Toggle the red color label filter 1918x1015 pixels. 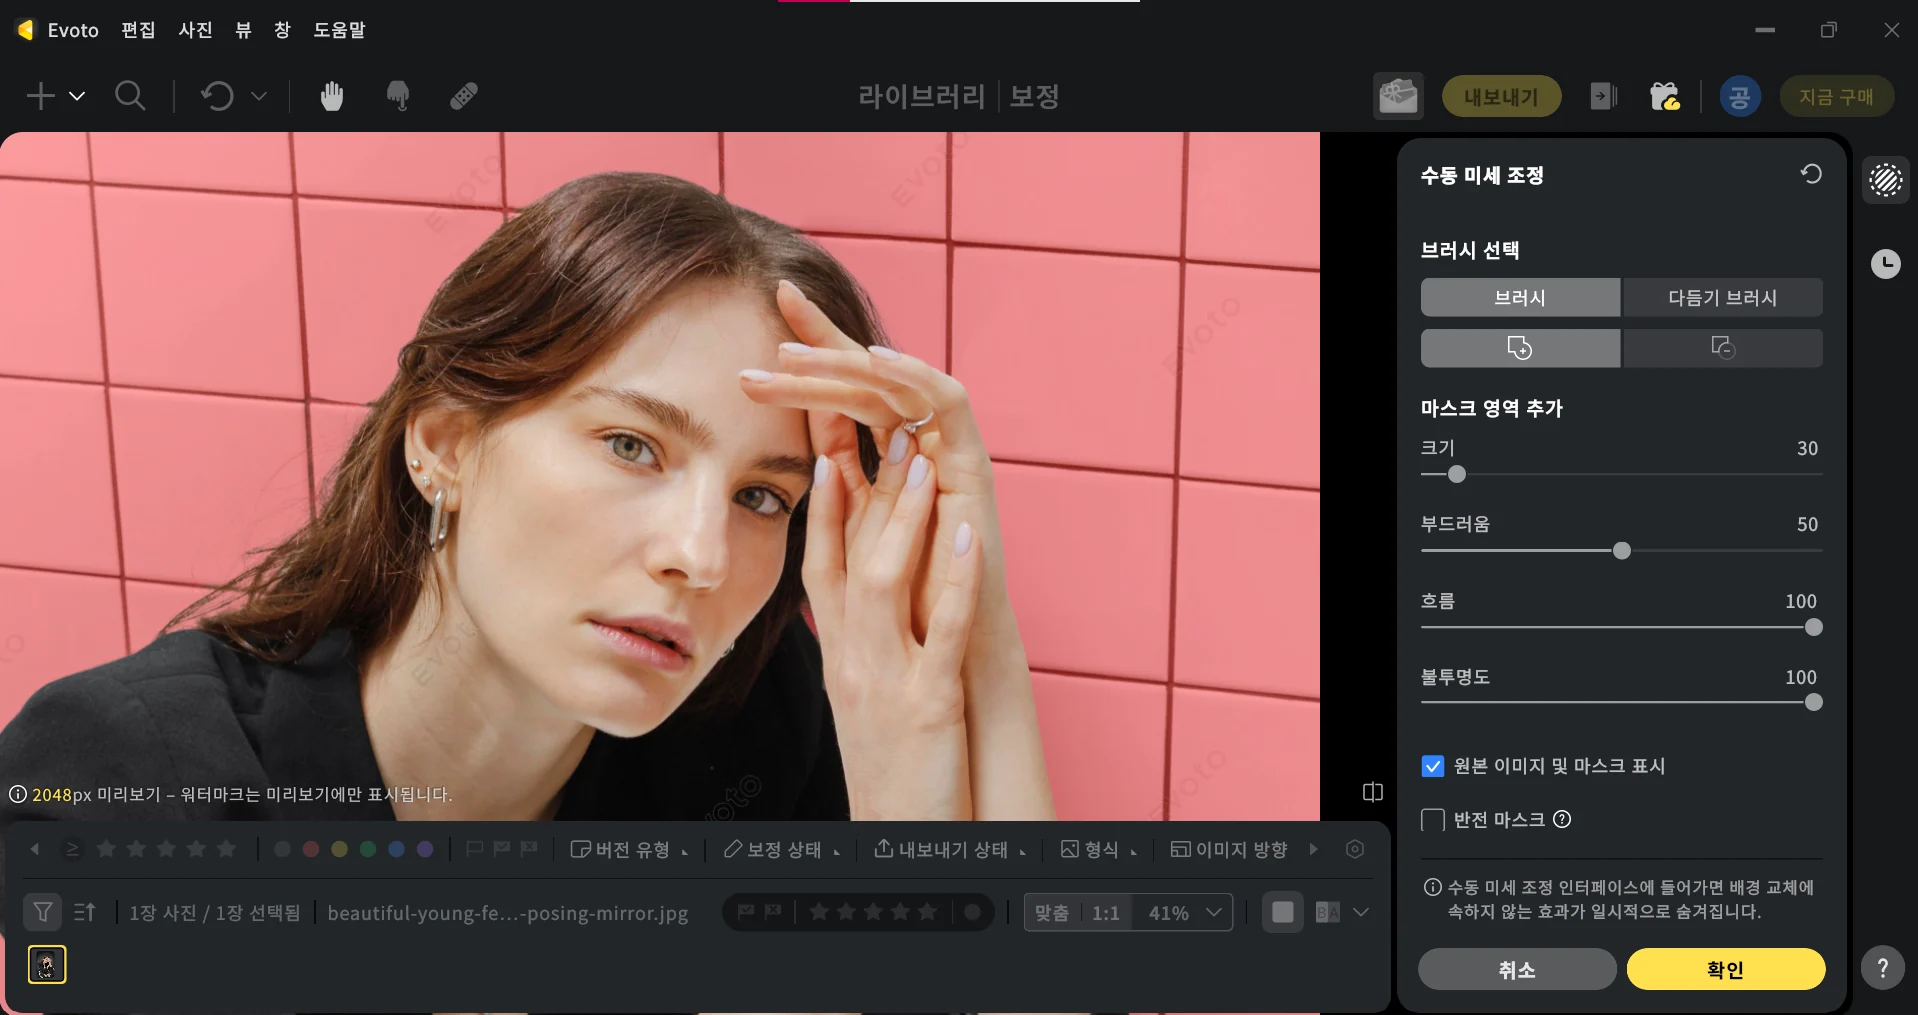click(x=311, y=849)
